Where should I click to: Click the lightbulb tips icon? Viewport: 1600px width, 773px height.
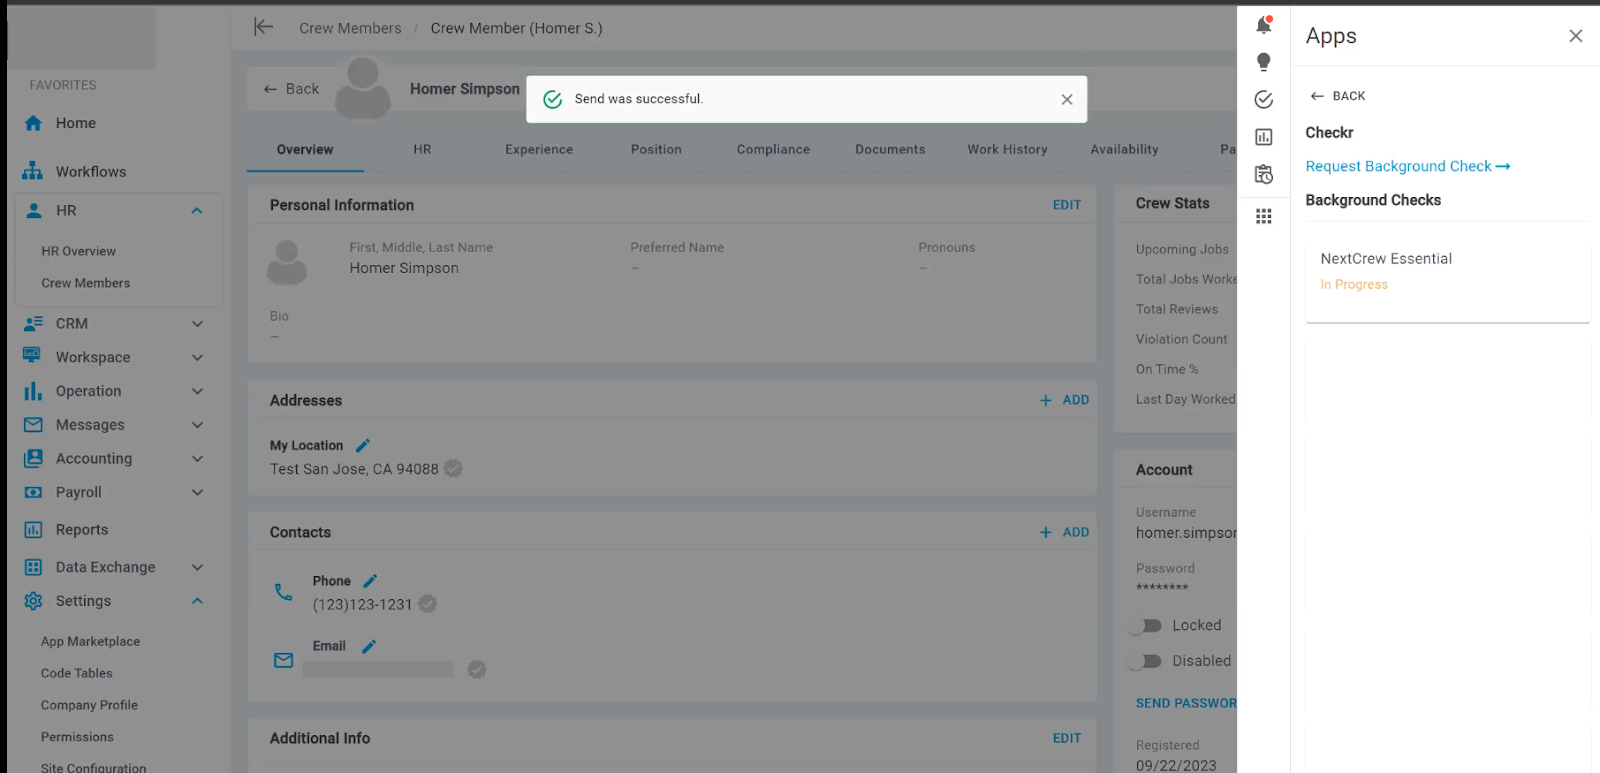pos(1264,62)
